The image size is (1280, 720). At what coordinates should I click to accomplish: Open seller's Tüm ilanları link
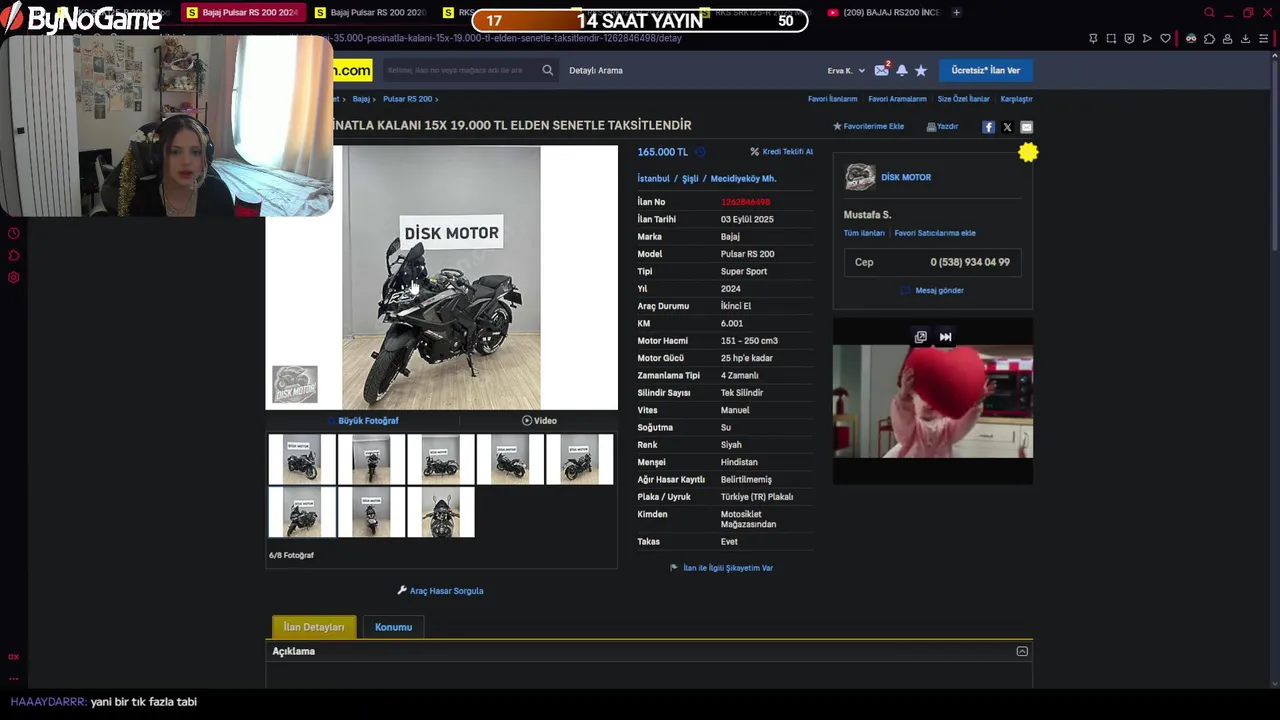864,233
